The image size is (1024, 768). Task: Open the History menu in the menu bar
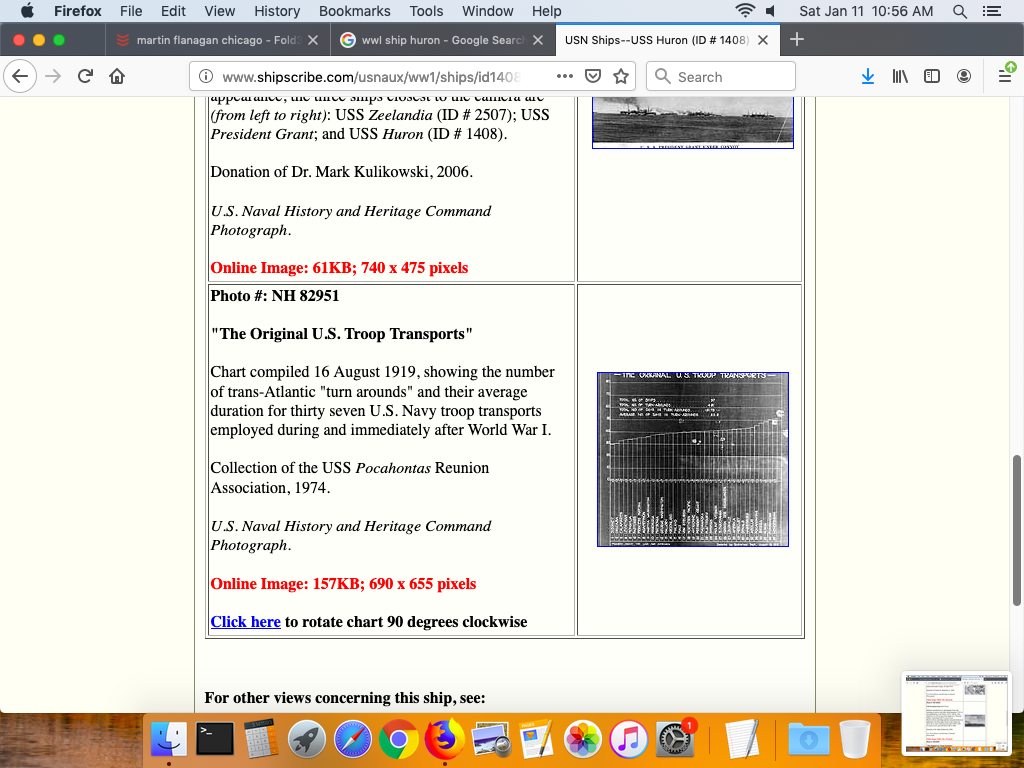tap(277, 11)
